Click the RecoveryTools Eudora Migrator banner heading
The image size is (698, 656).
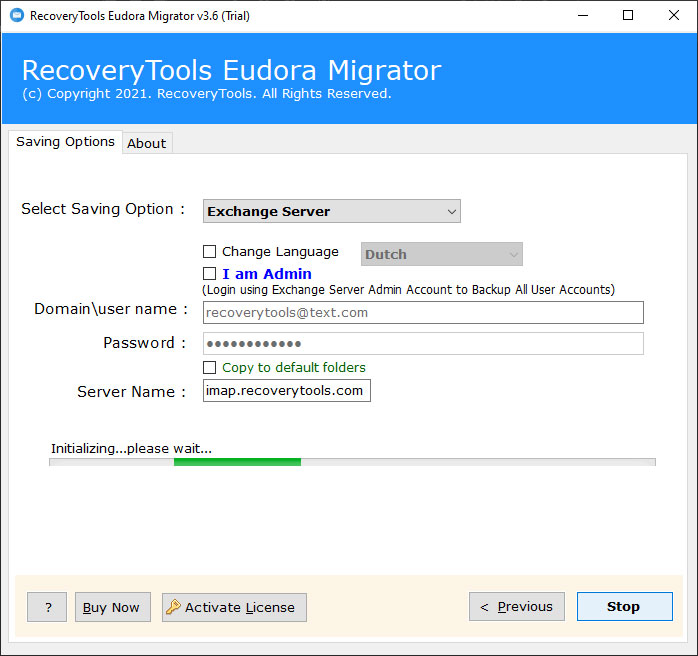click(231, 70)
